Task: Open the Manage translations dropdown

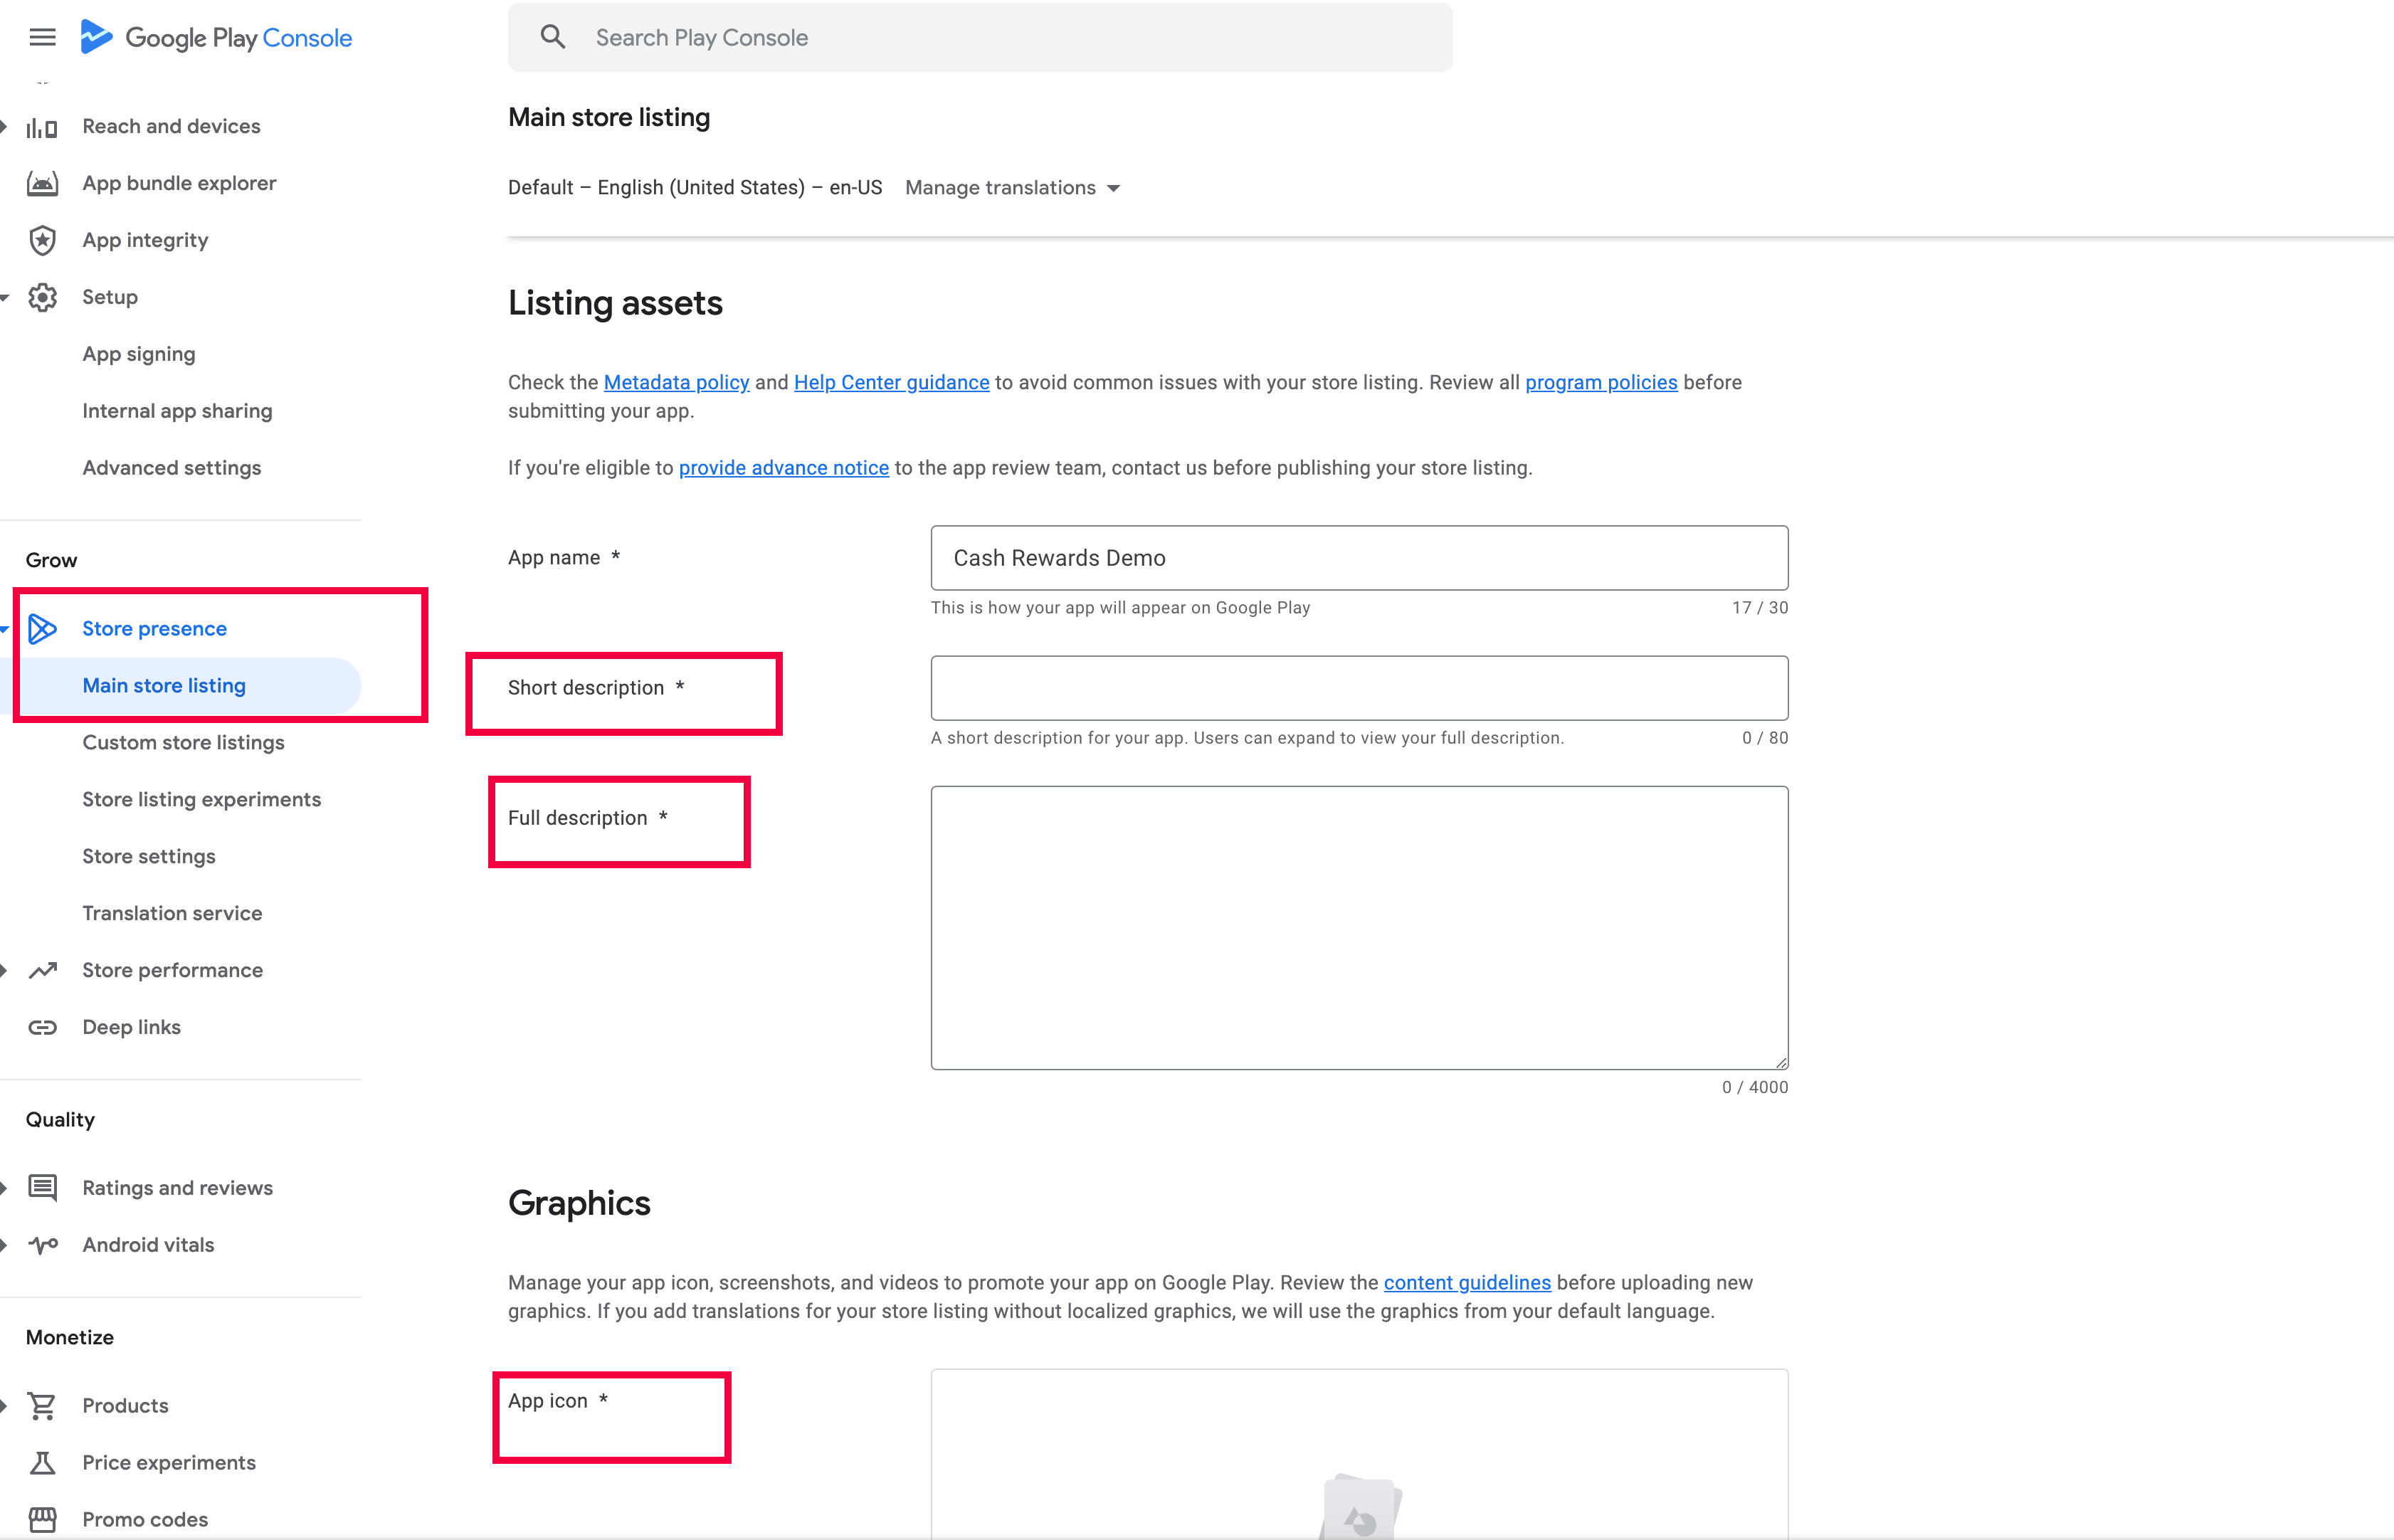Action: [1012, 188]
